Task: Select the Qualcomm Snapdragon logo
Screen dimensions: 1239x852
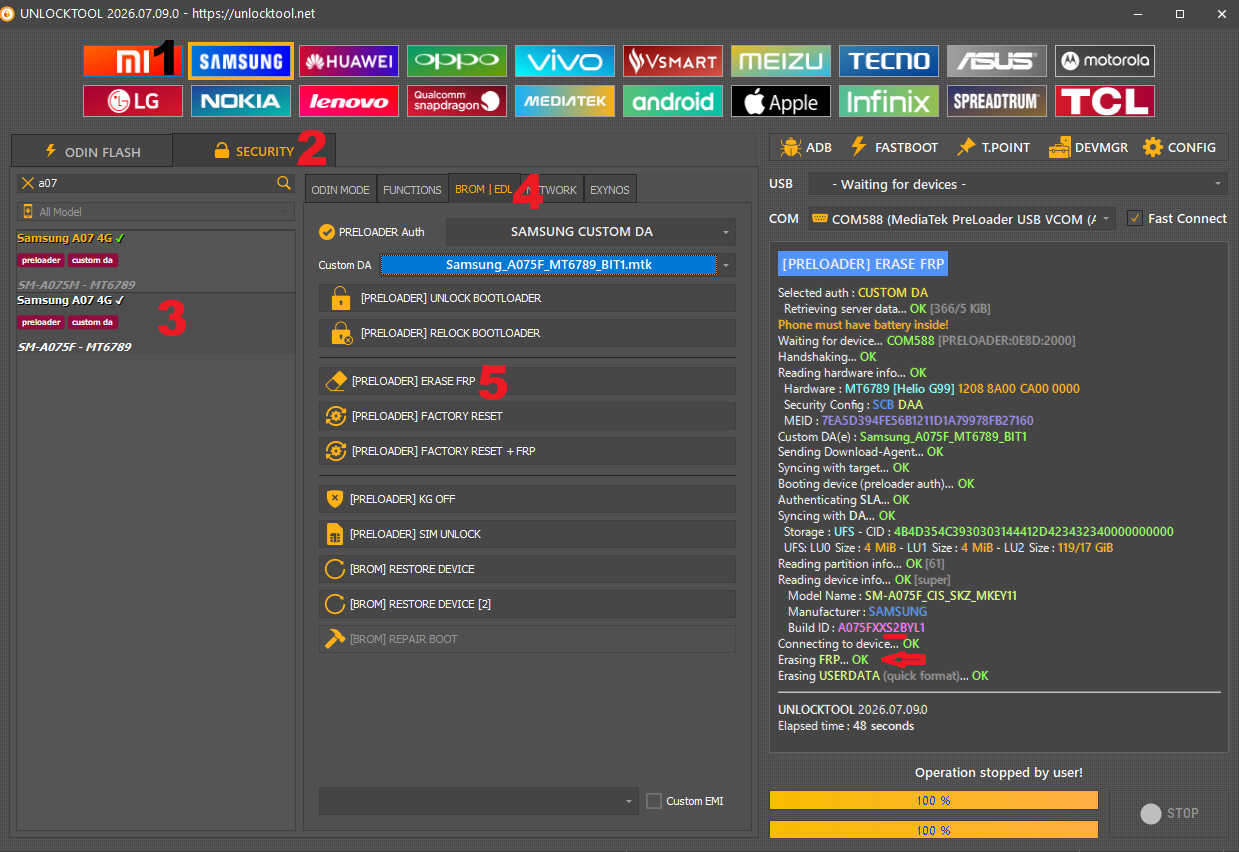Action: (x=457, y=101)
